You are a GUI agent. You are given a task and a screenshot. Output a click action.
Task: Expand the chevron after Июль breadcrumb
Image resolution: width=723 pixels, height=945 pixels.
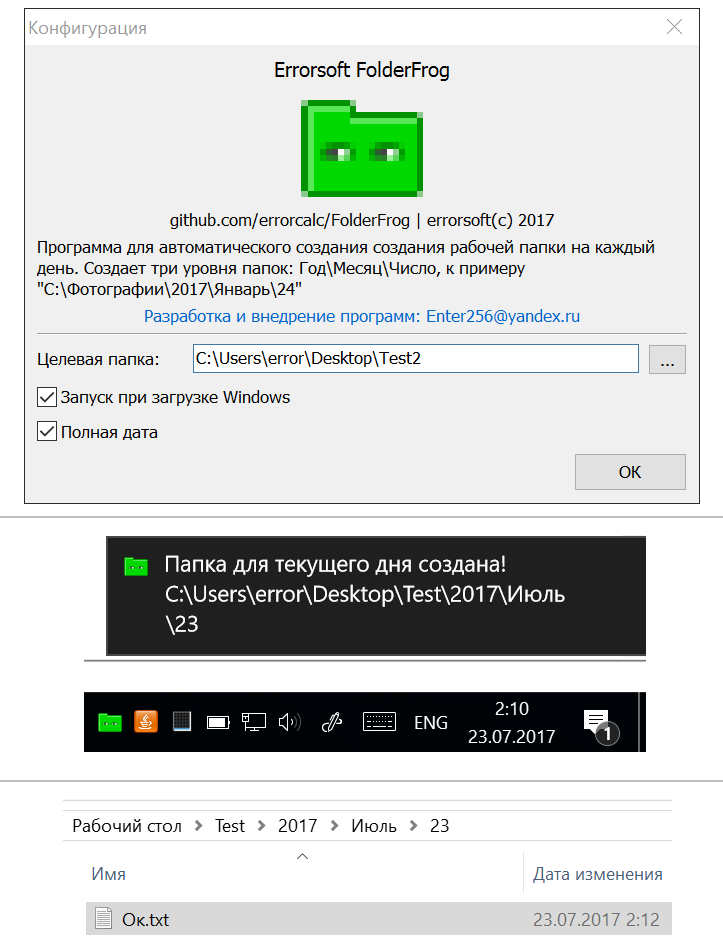coord(413,826)
